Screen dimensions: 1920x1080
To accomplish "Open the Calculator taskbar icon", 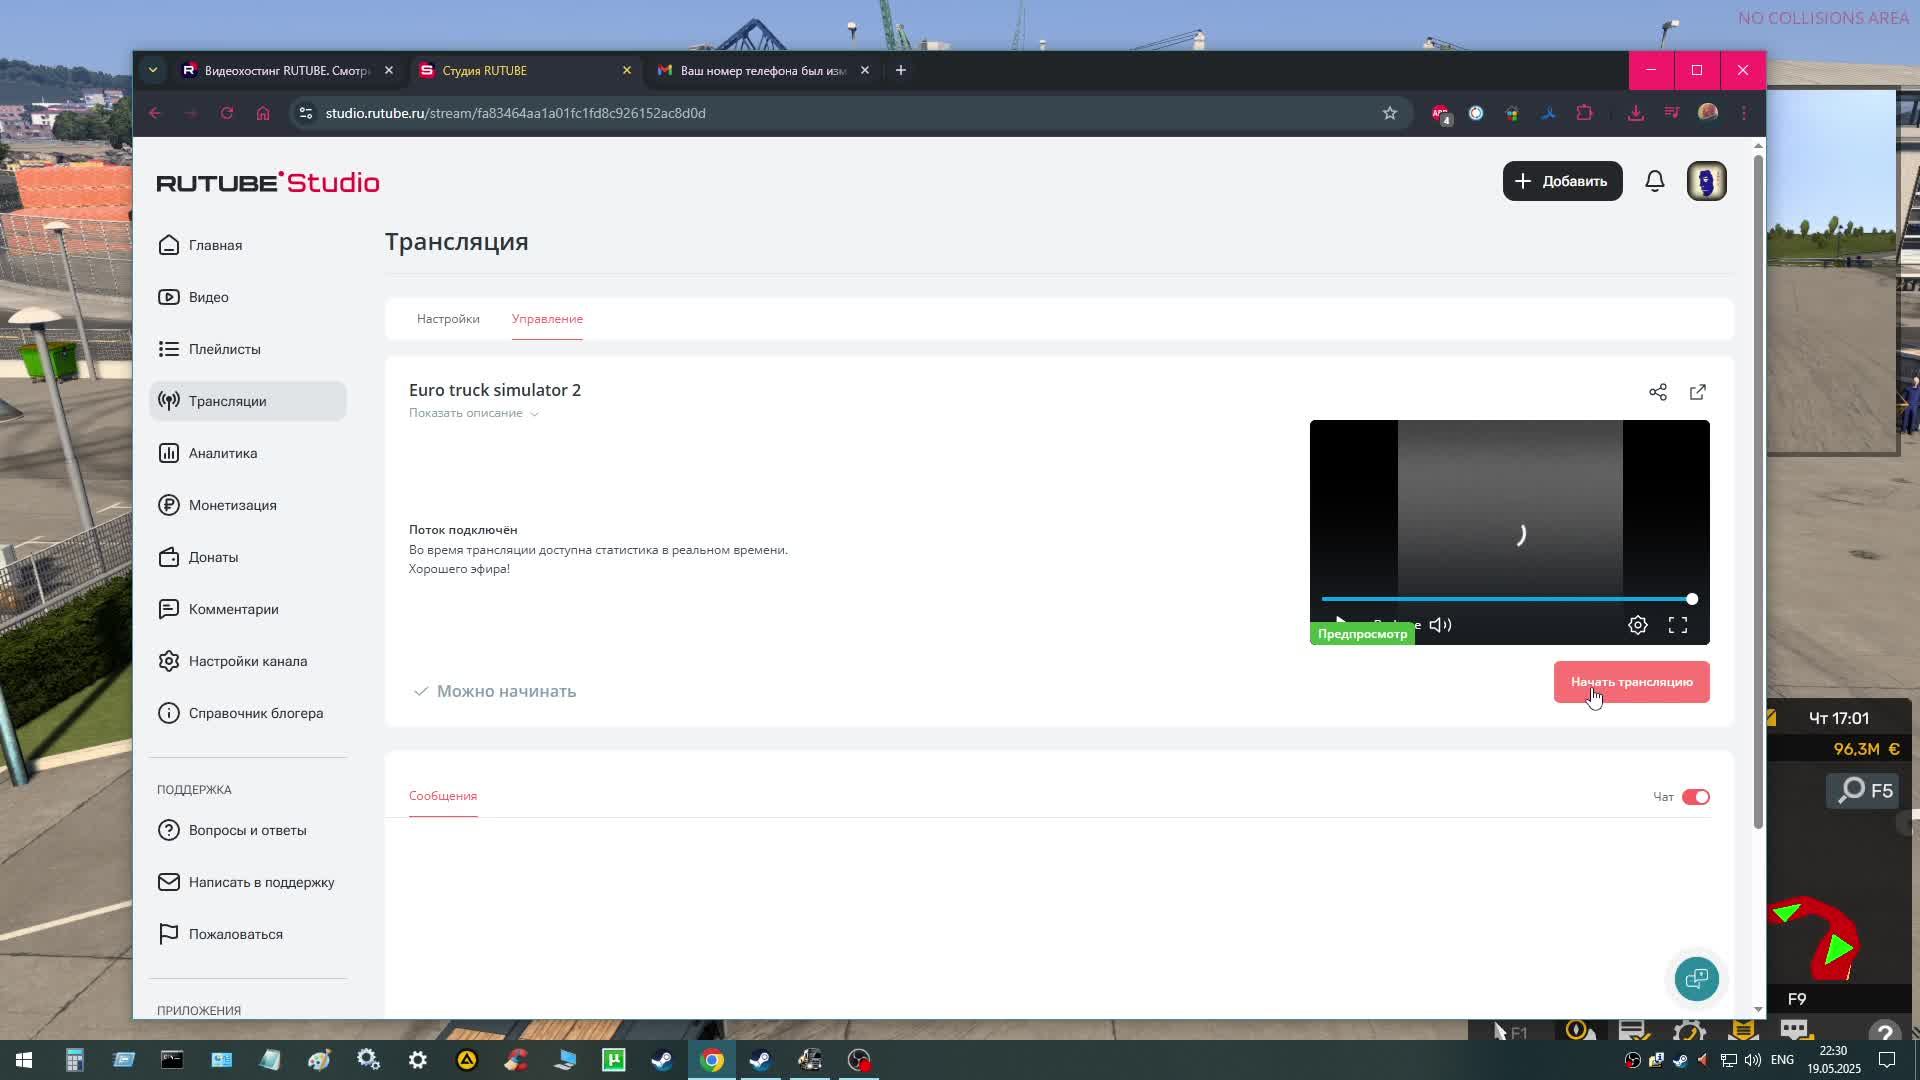I will click(74, 1060).
